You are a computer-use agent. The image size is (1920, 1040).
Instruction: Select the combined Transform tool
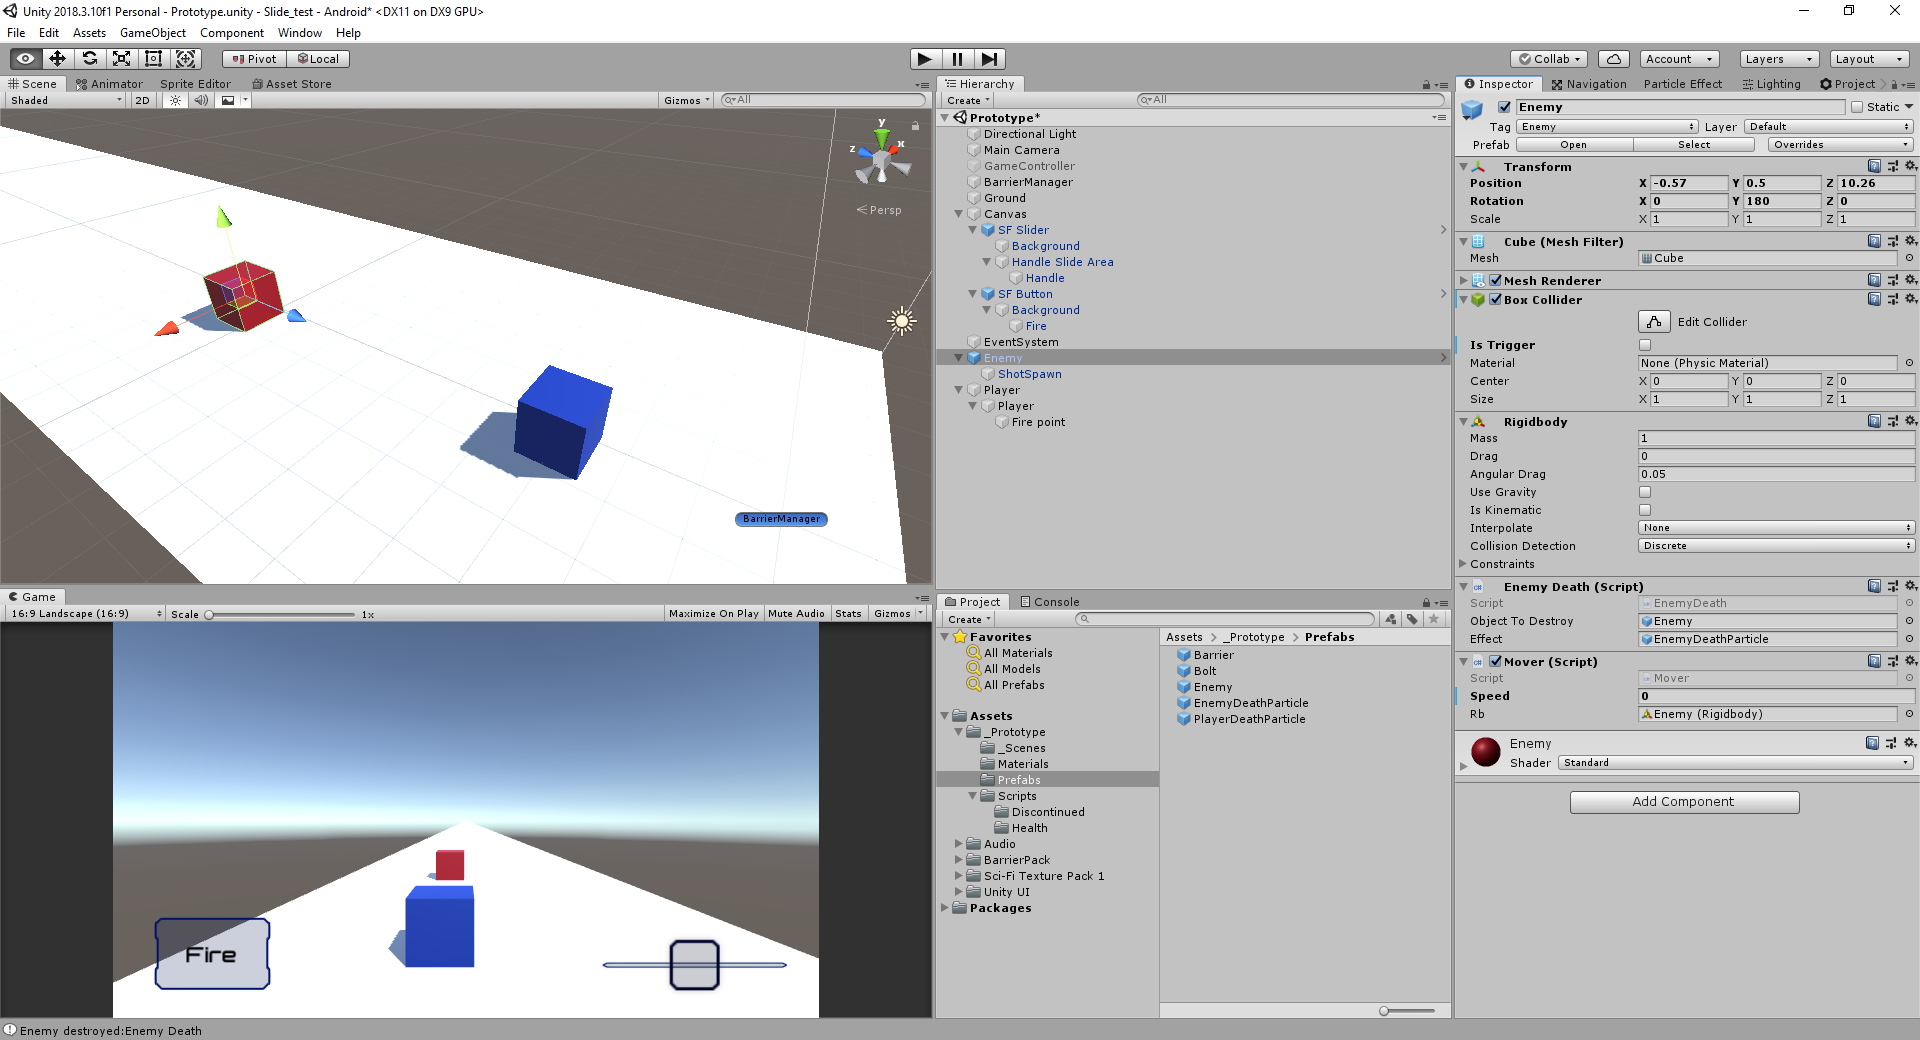(x=186, y=59)
